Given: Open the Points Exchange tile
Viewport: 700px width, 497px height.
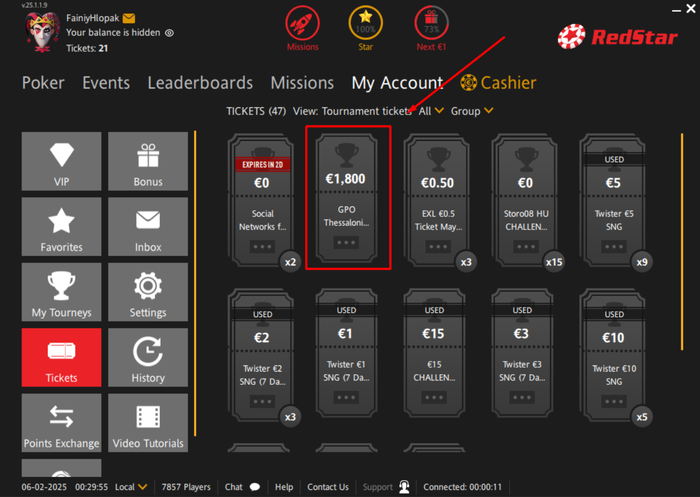Looking at the screenshot, I should [x=62, y=423].
